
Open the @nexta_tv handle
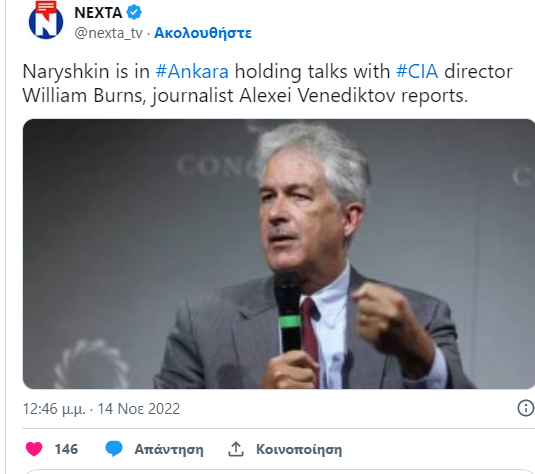point(109,33)
